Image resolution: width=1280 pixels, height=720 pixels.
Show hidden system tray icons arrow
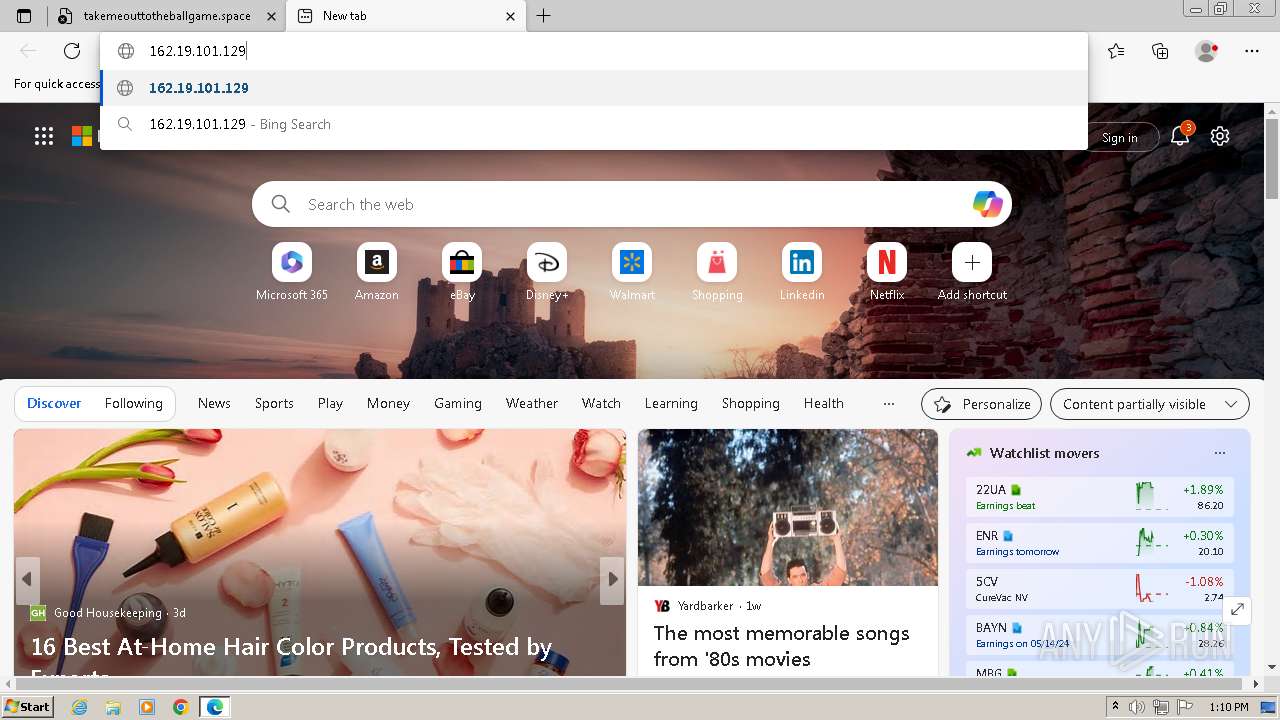click(x=1115, y=707)
